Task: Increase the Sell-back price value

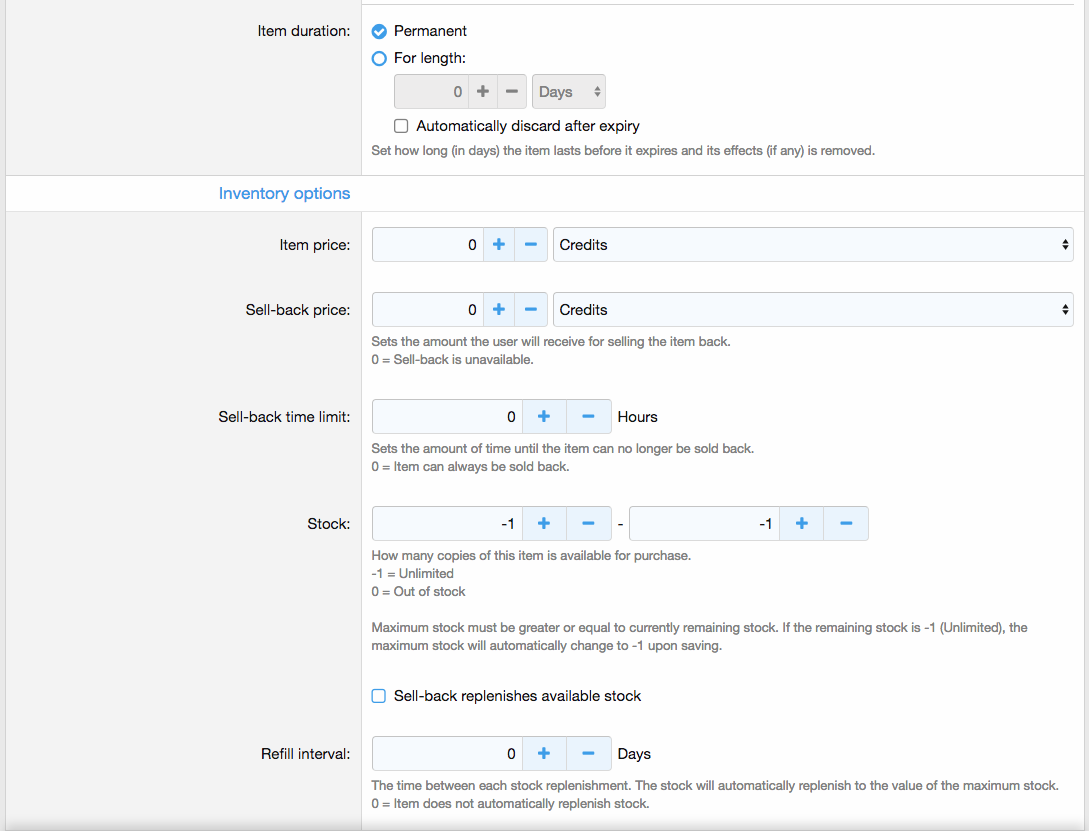Action: [x=499, y=310]
